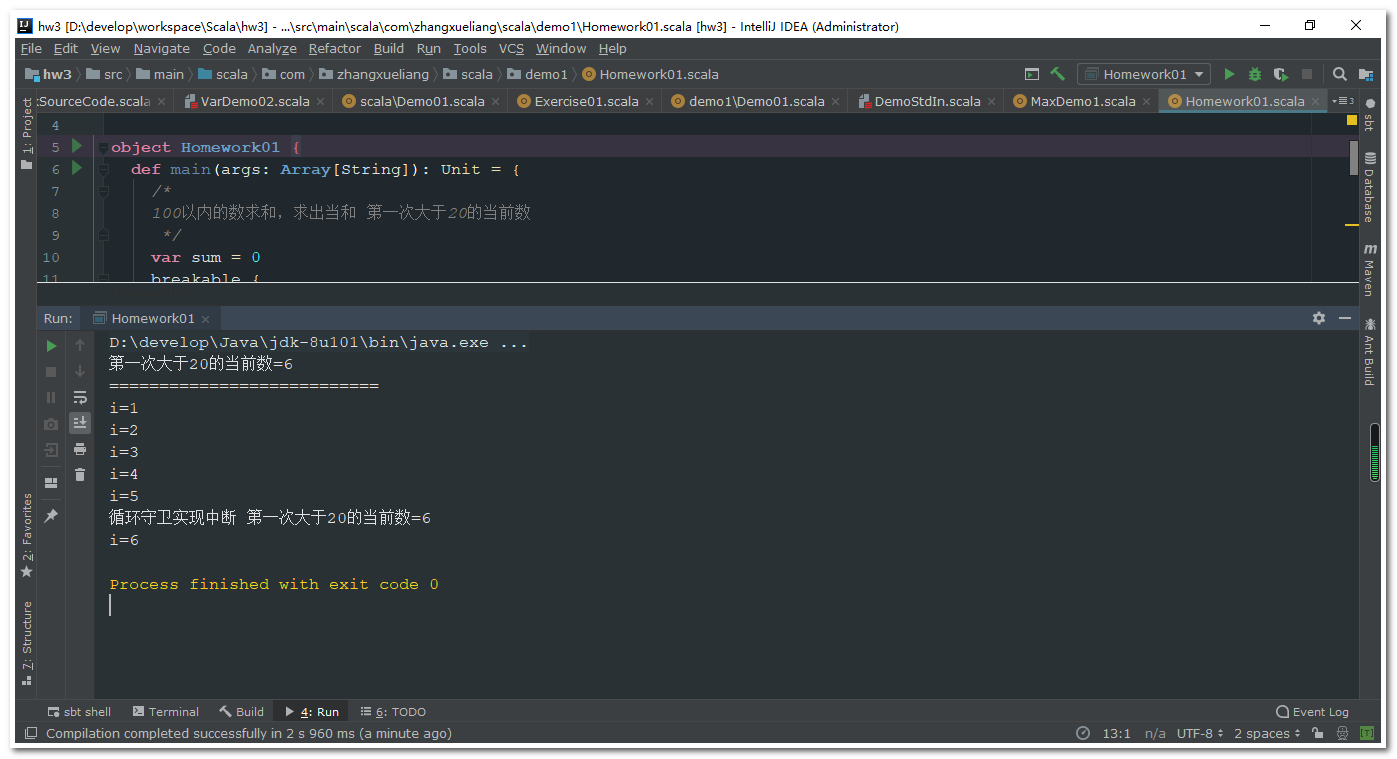Click the background tasks icon left of 13:1
This screenshot has height=759, width=1397.
click(1083, 734)
